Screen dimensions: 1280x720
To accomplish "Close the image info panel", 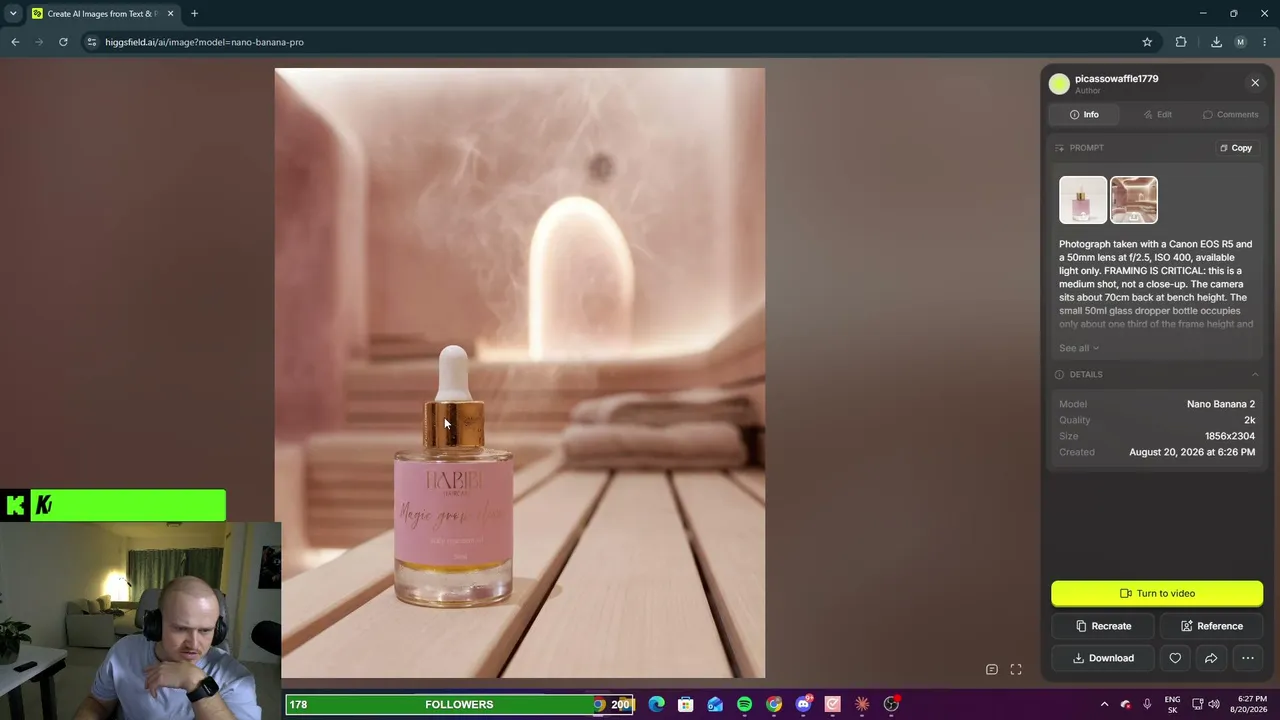I will coord(1255,83).
